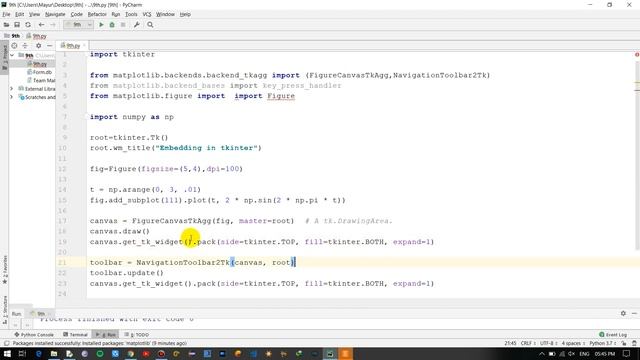
Task: Select the Team Mat file in project tree
Action: [41, 80]
